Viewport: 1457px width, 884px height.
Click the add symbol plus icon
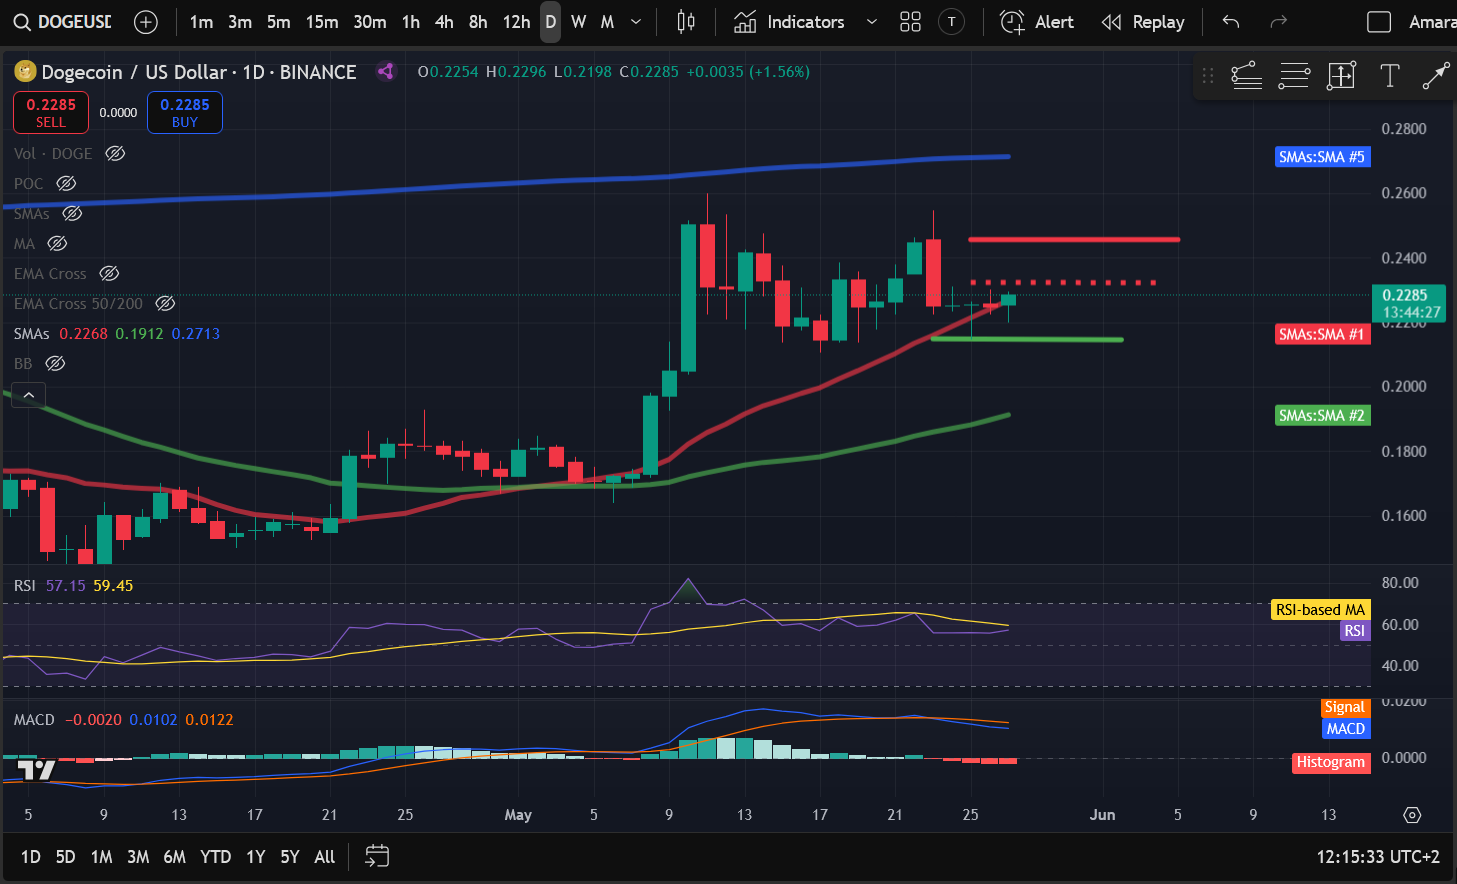(x=146, y=22)
